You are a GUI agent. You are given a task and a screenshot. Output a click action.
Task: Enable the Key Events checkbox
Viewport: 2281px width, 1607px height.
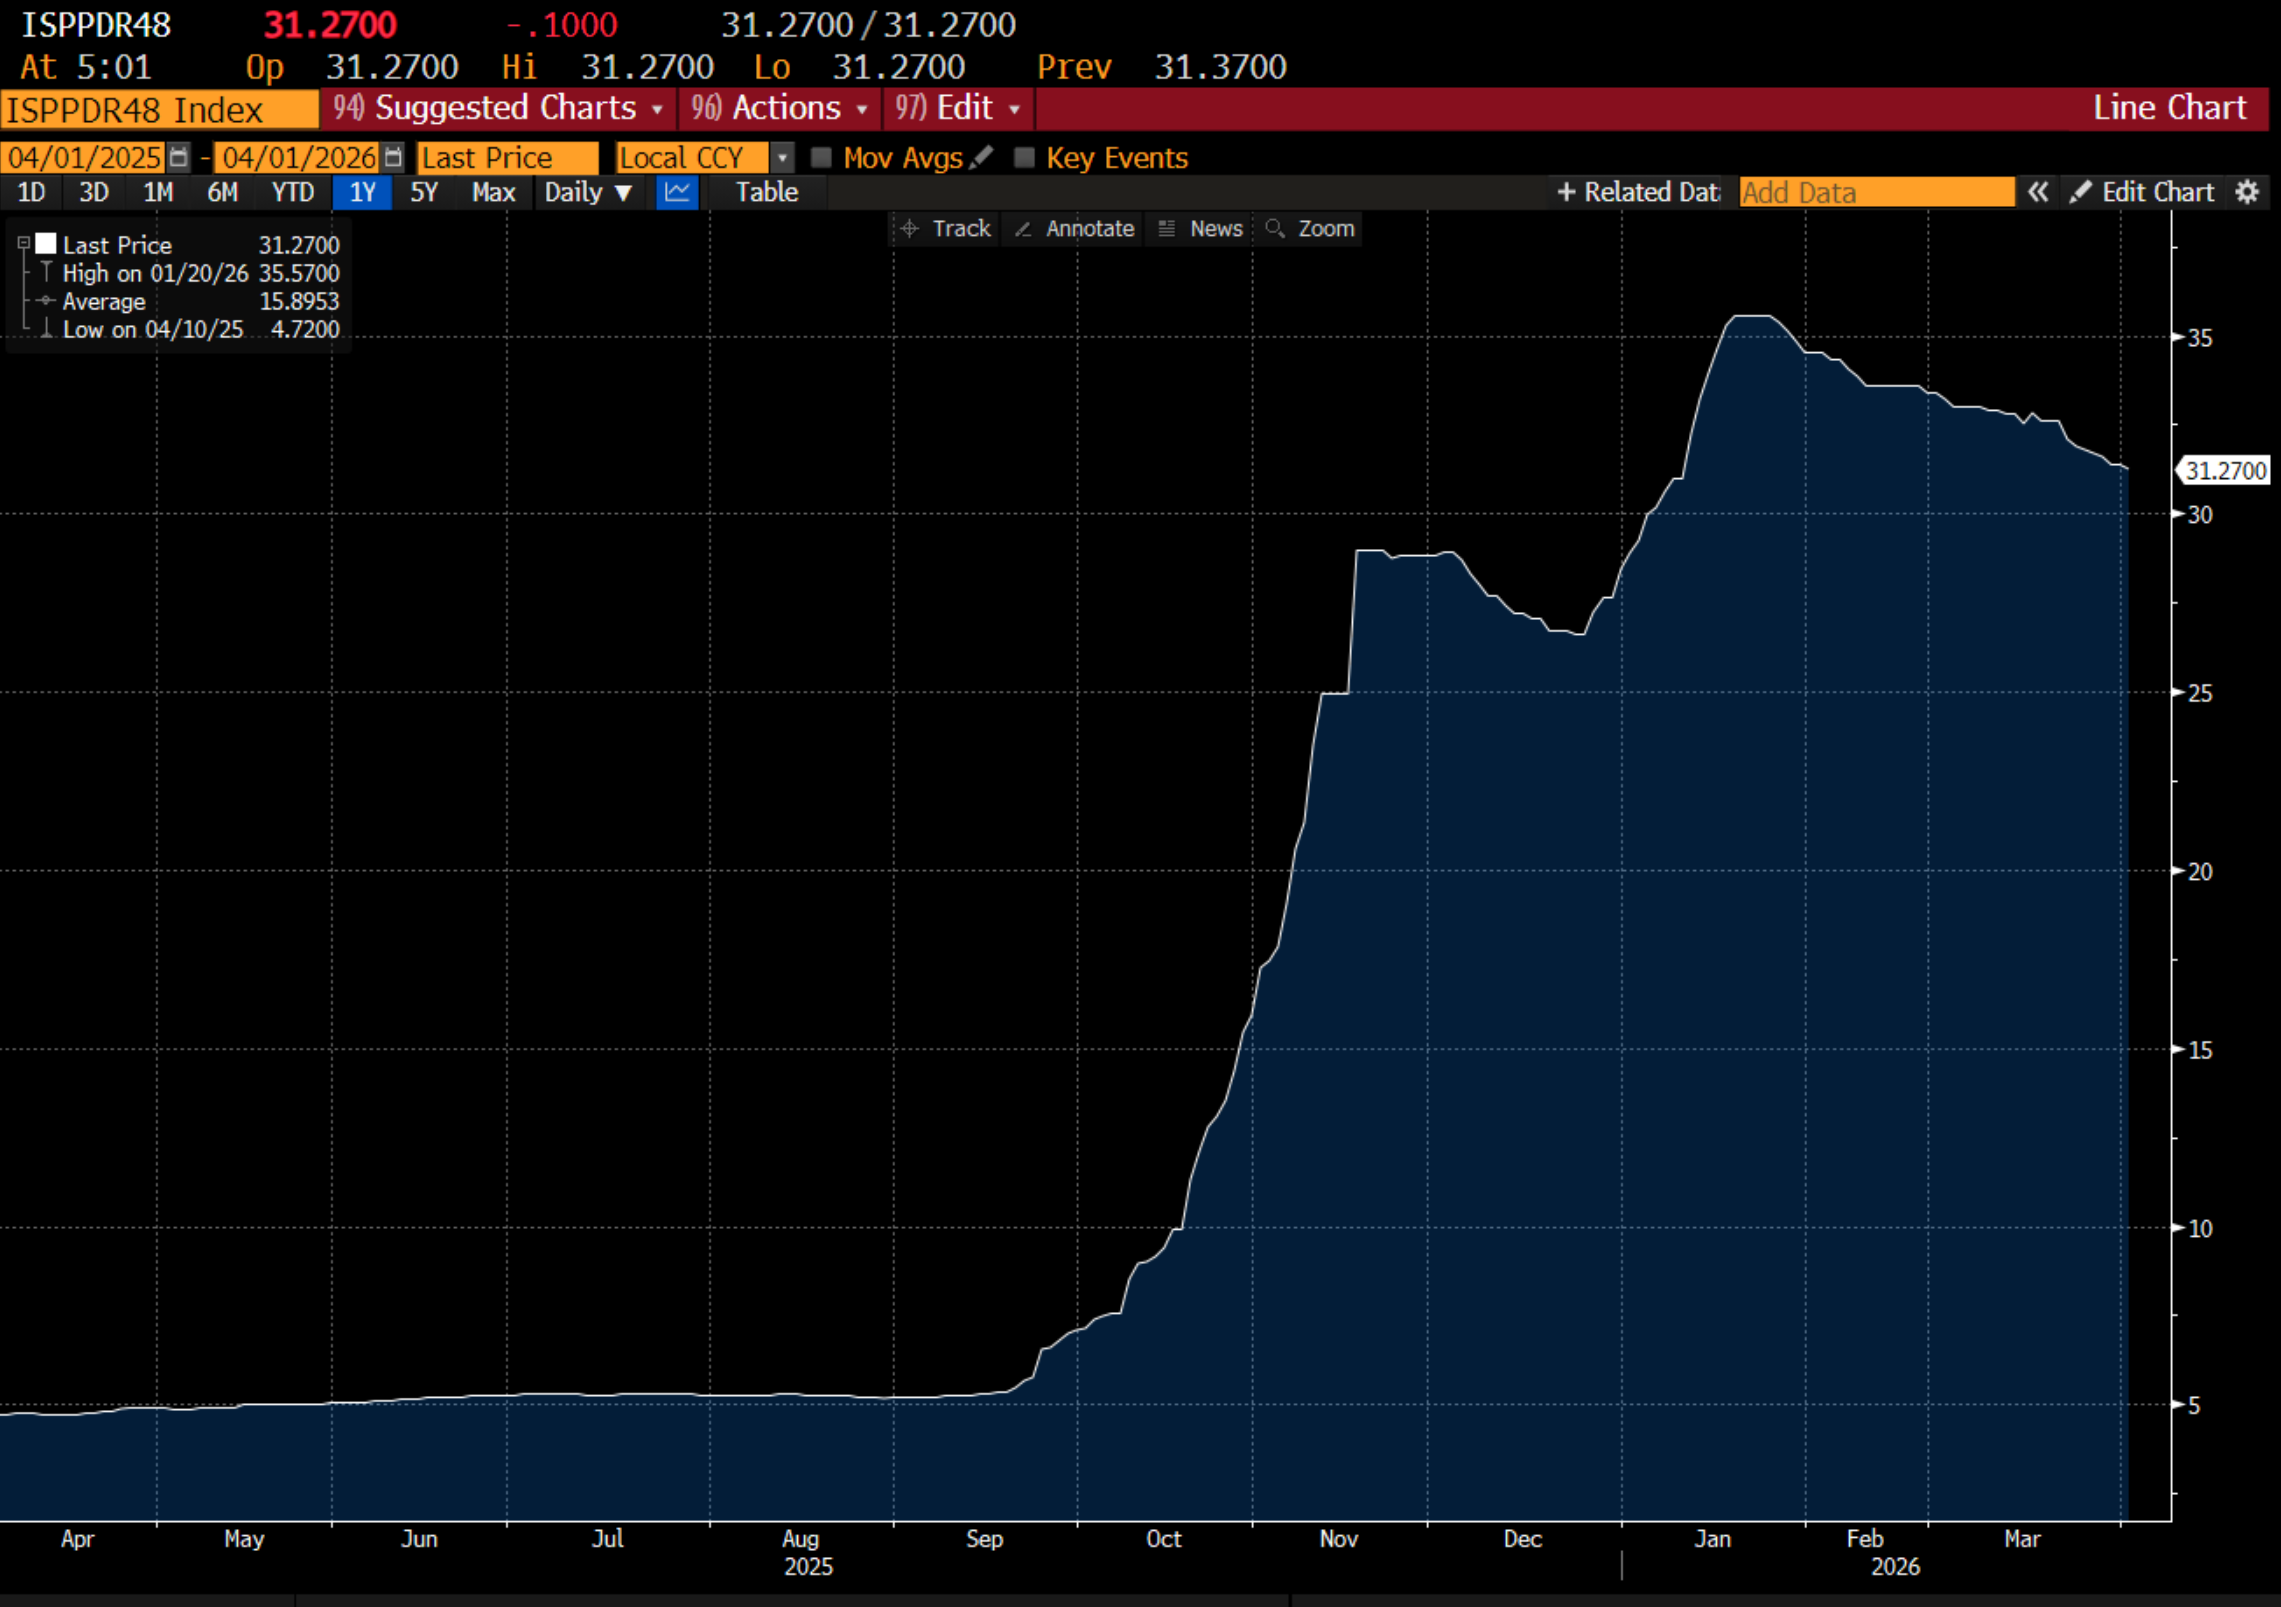point(1024,157)
